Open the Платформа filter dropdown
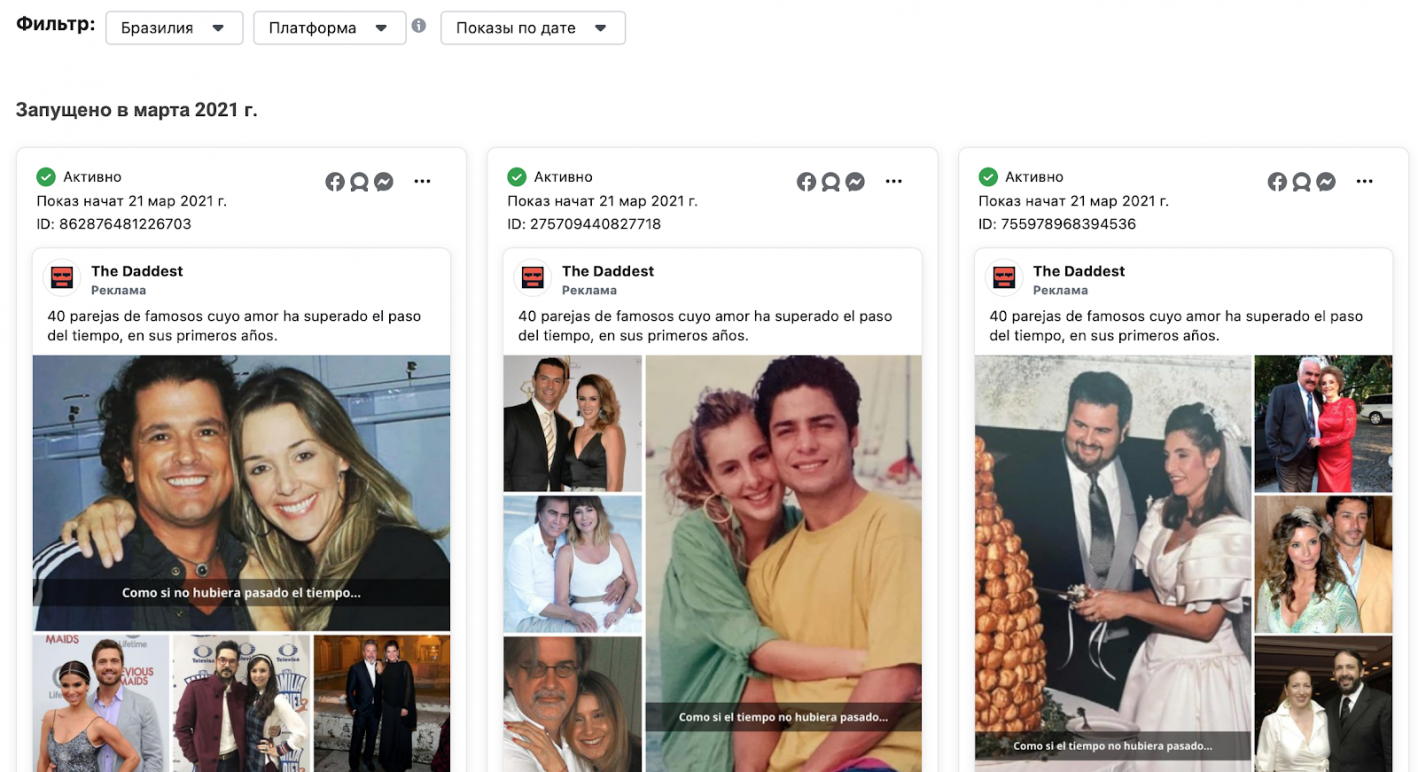 click(329, 28)
